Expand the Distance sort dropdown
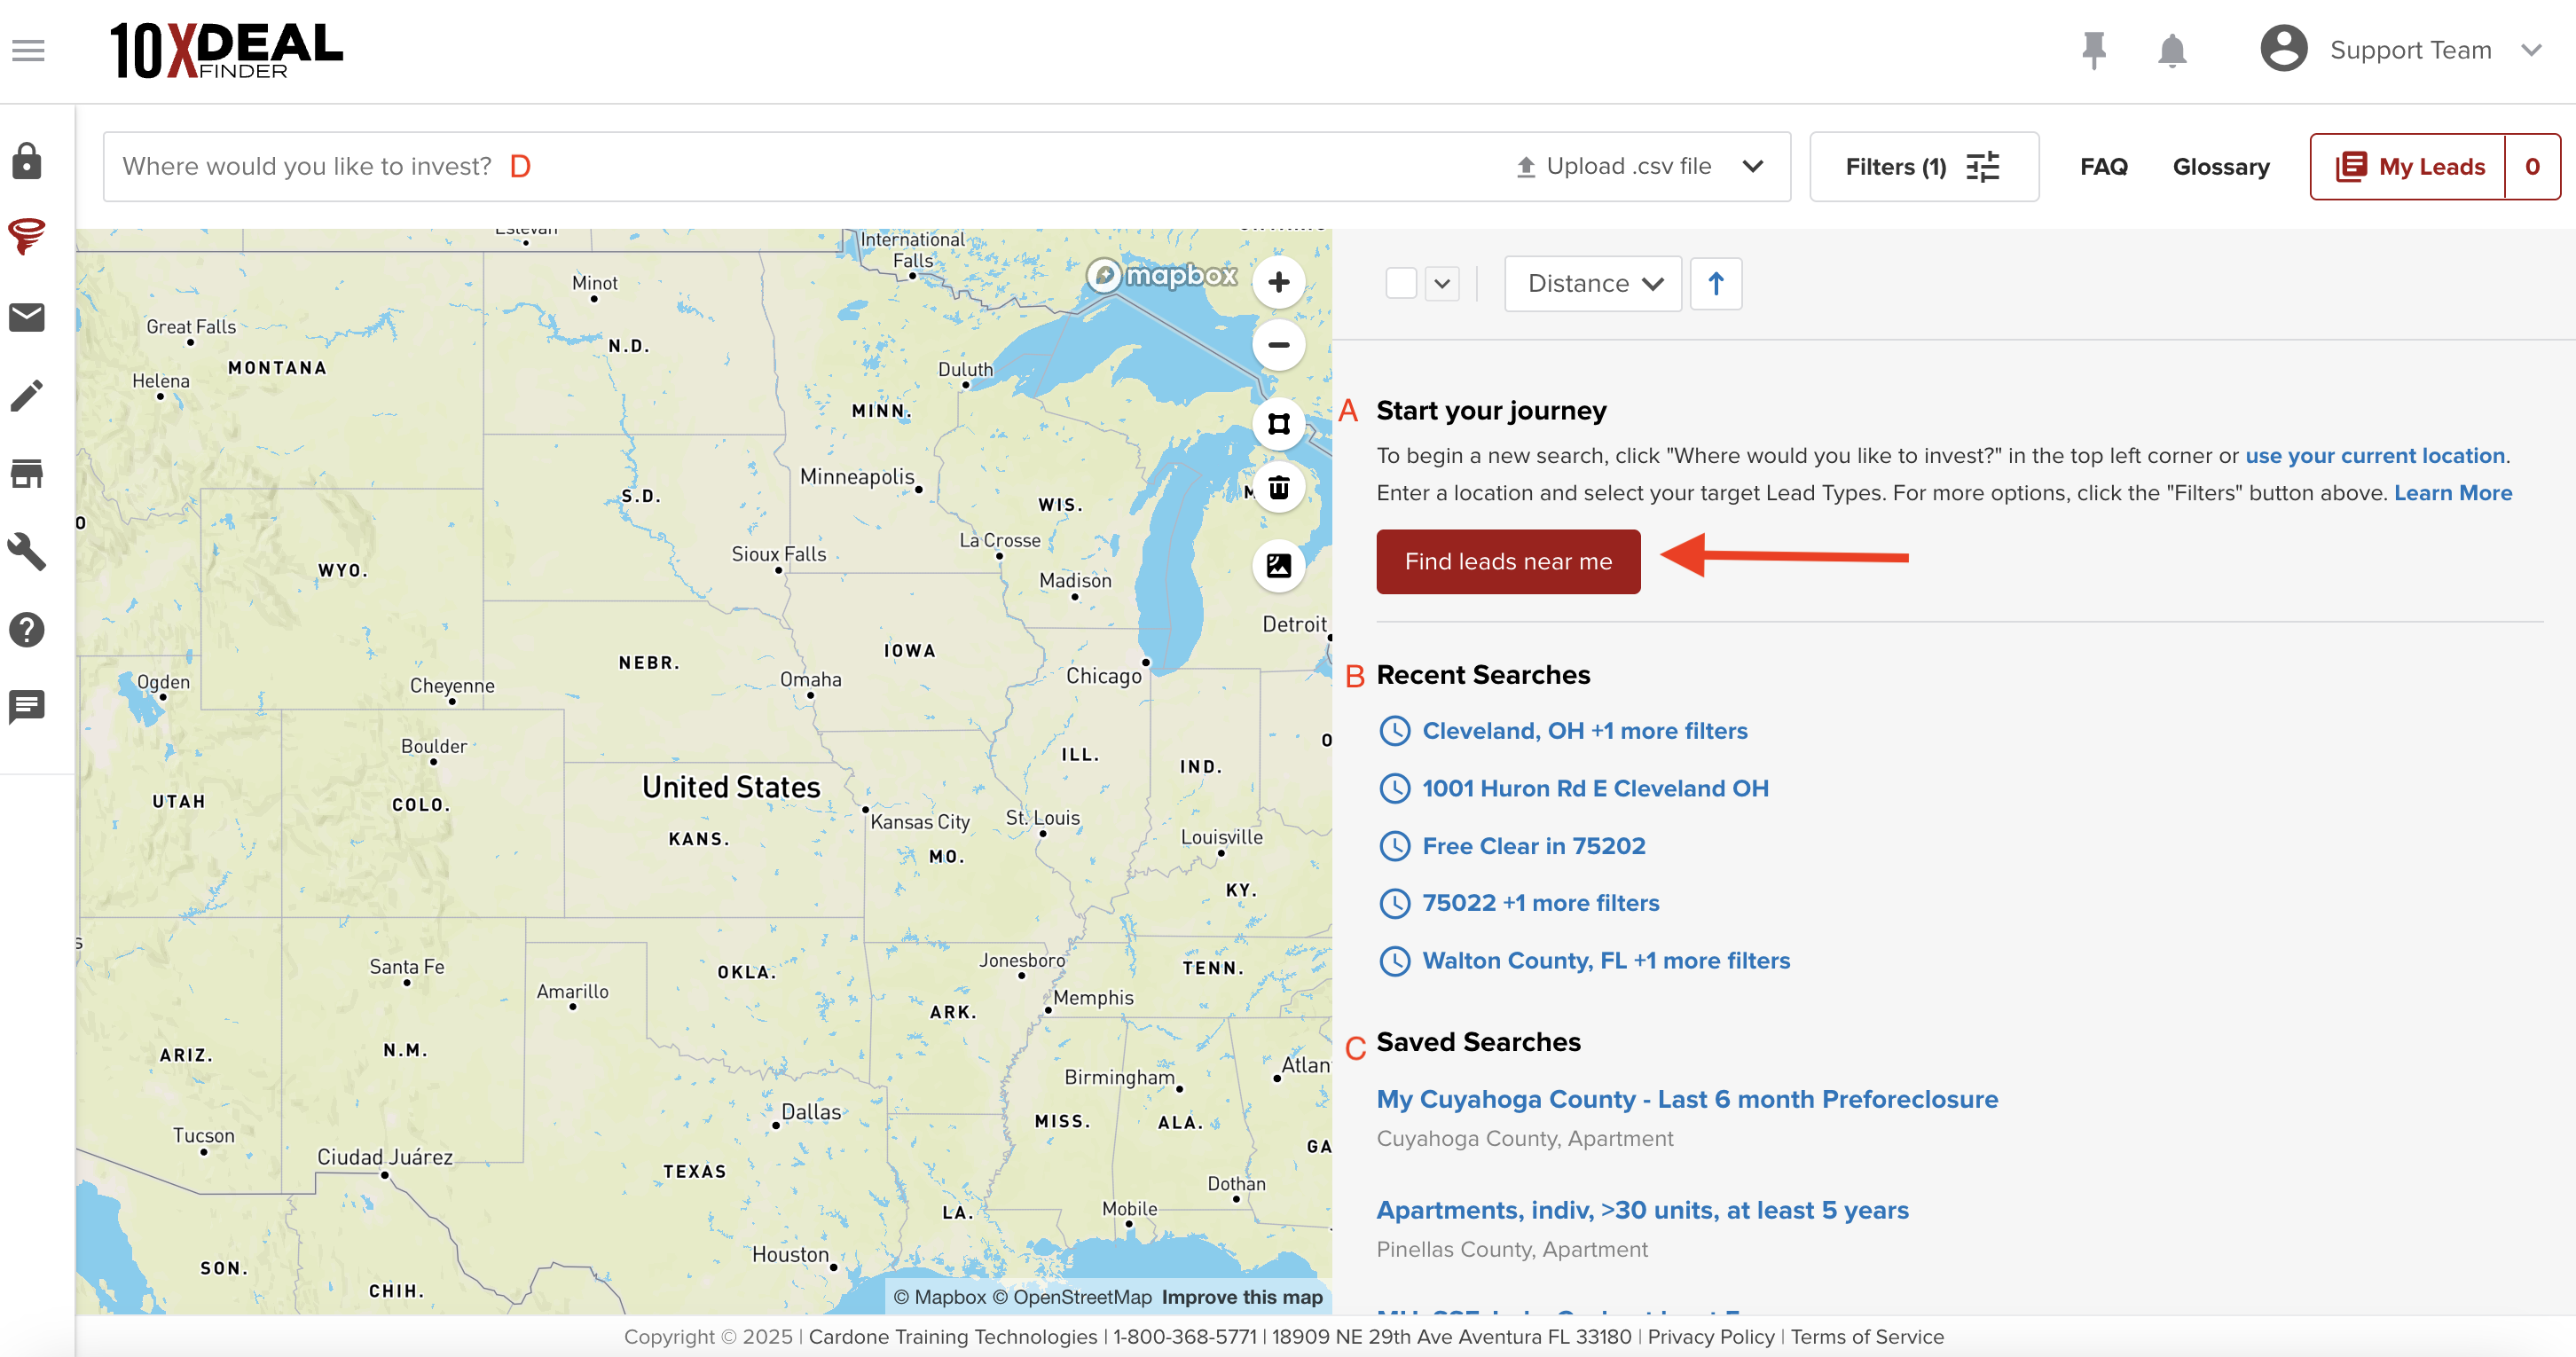 (1592, 284)
